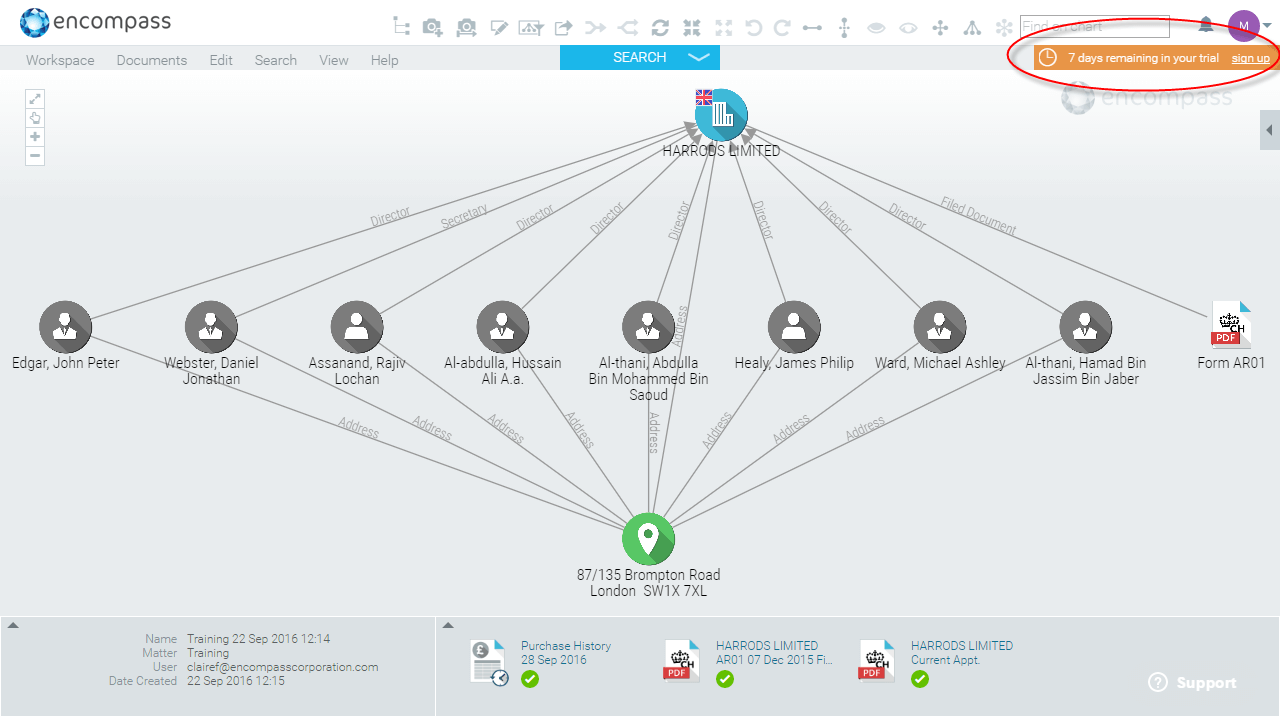Select the horizontal node alignment icon

pos(812,27)
